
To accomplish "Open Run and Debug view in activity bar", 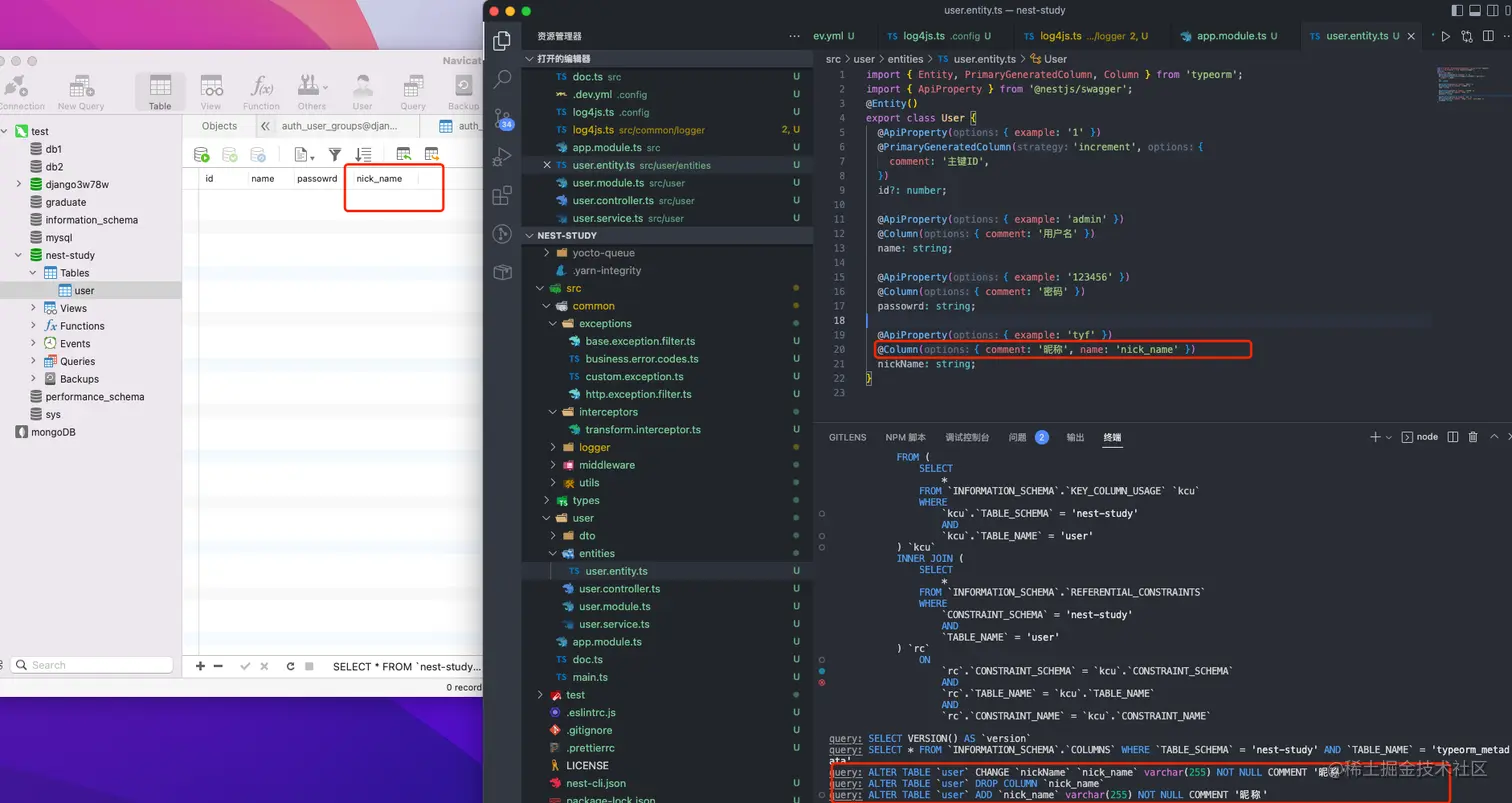I will [x=502, y=157].
